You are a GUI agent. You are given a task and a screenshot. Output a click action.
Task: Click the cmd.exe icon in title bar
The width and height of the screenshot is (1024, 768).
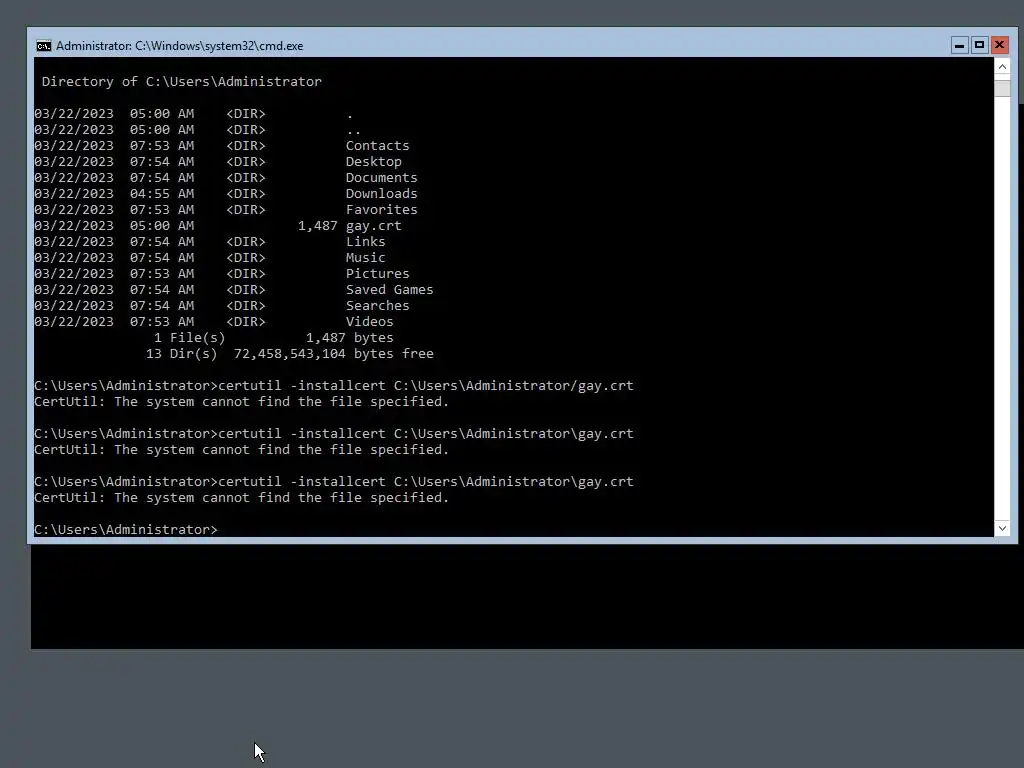click(x=44, y=46)
